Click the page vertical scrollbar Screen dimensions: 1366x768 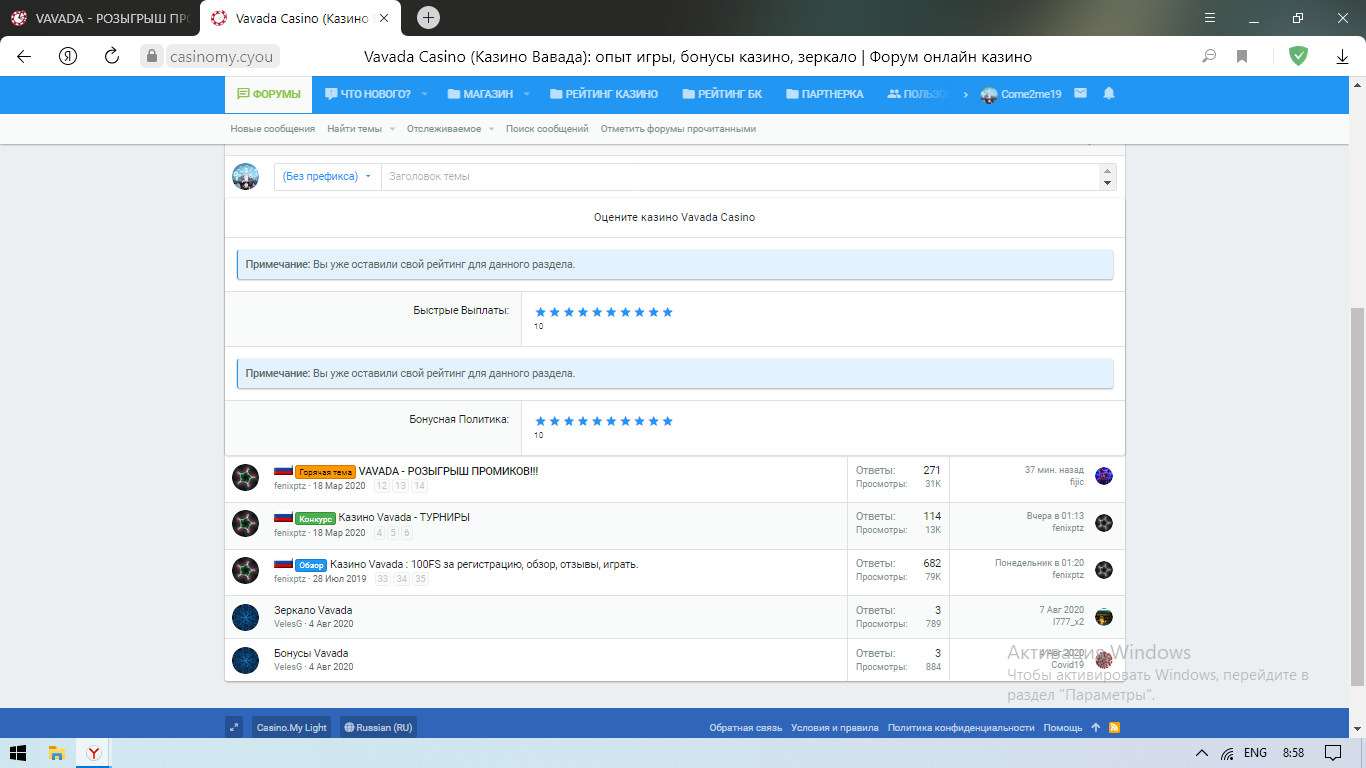tap(1357, 496)
